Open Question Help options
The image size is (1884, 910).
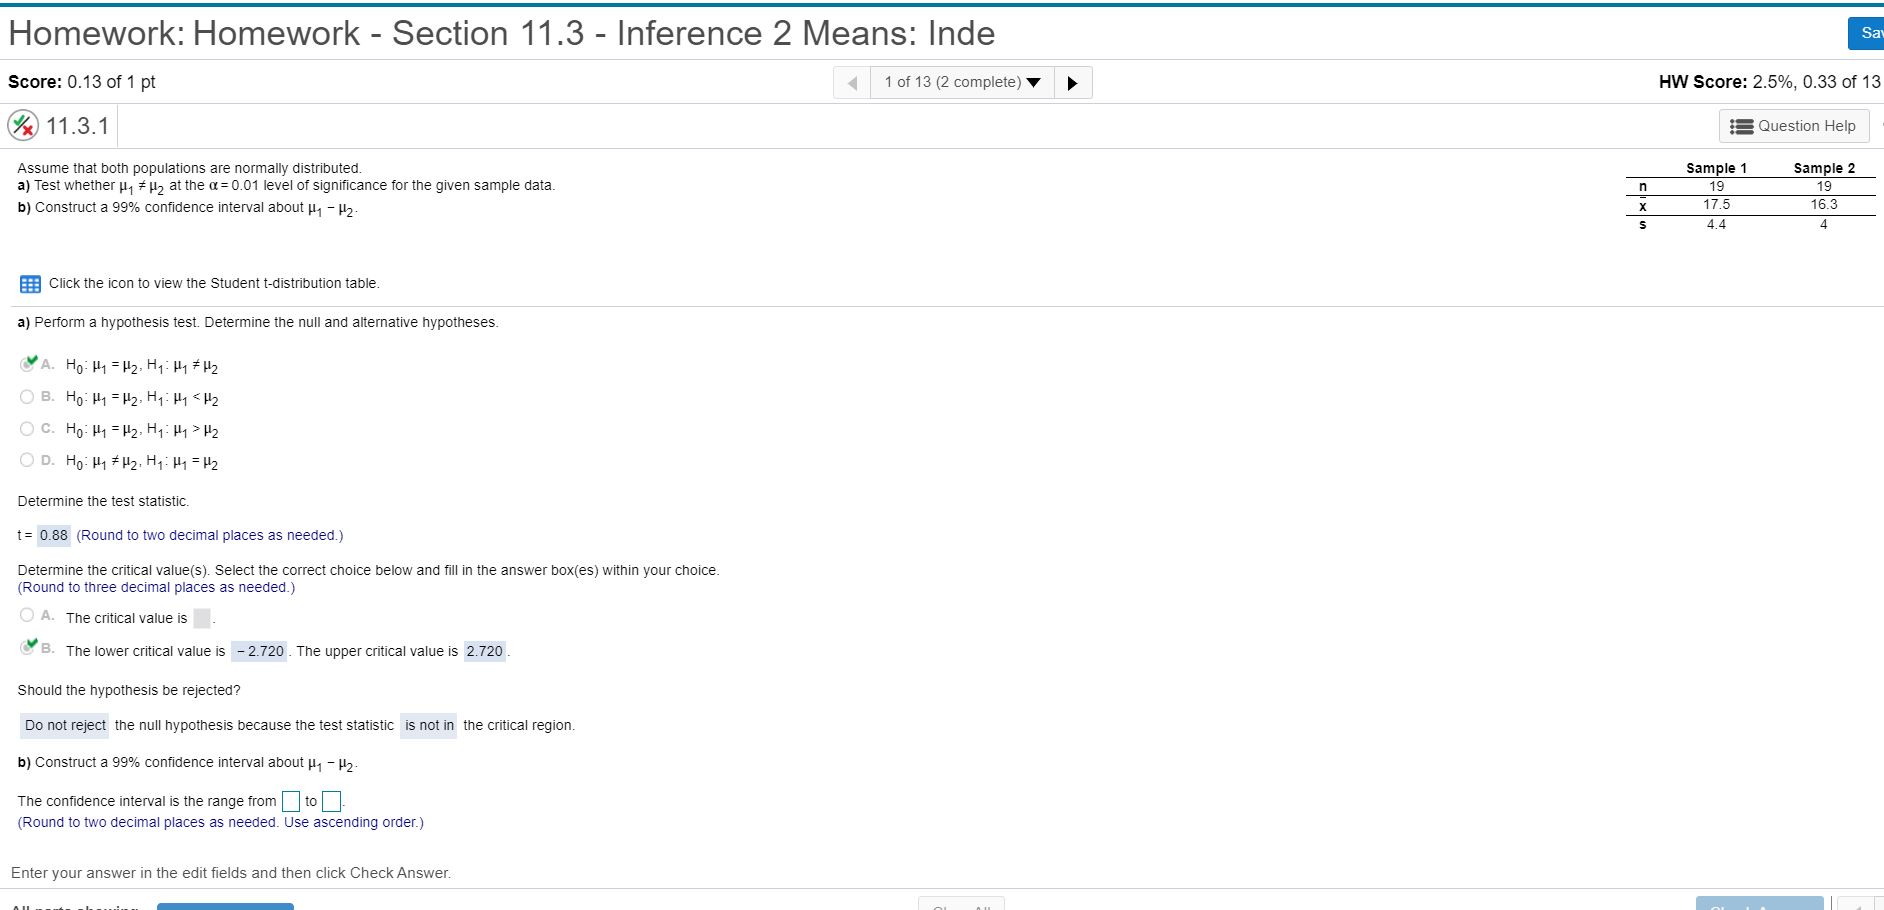tap(1793, 125)
